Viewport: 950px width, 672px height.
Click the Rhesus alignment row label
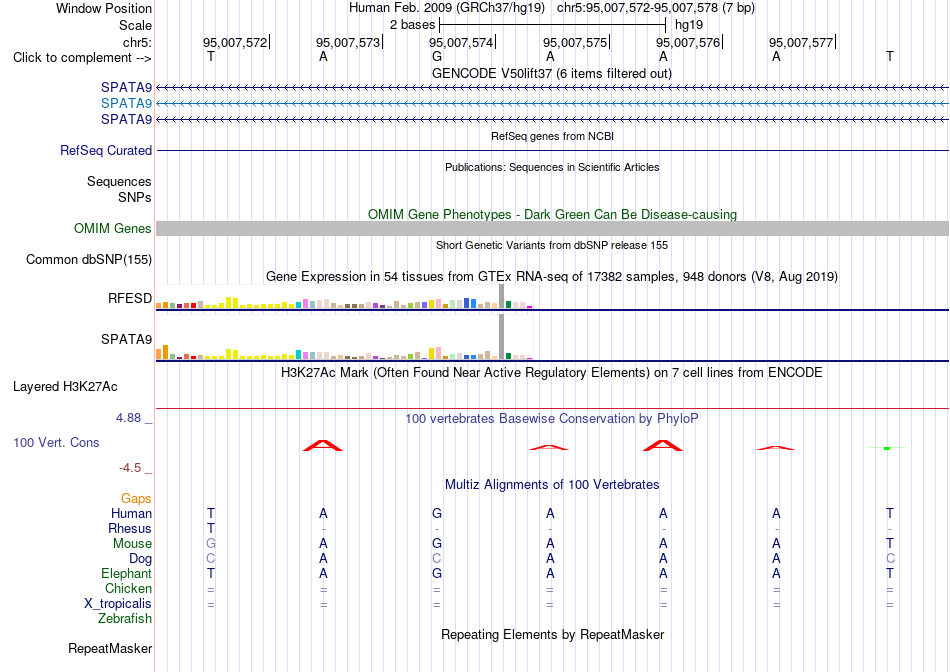click(130, 528)
